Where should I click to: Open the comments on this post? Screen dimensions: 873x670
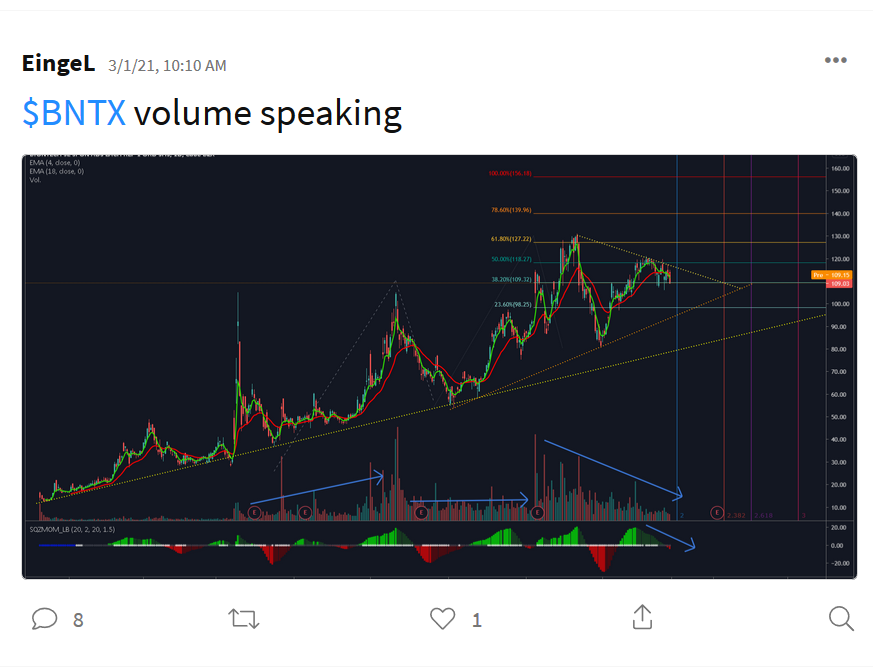(x=44, y=619)
